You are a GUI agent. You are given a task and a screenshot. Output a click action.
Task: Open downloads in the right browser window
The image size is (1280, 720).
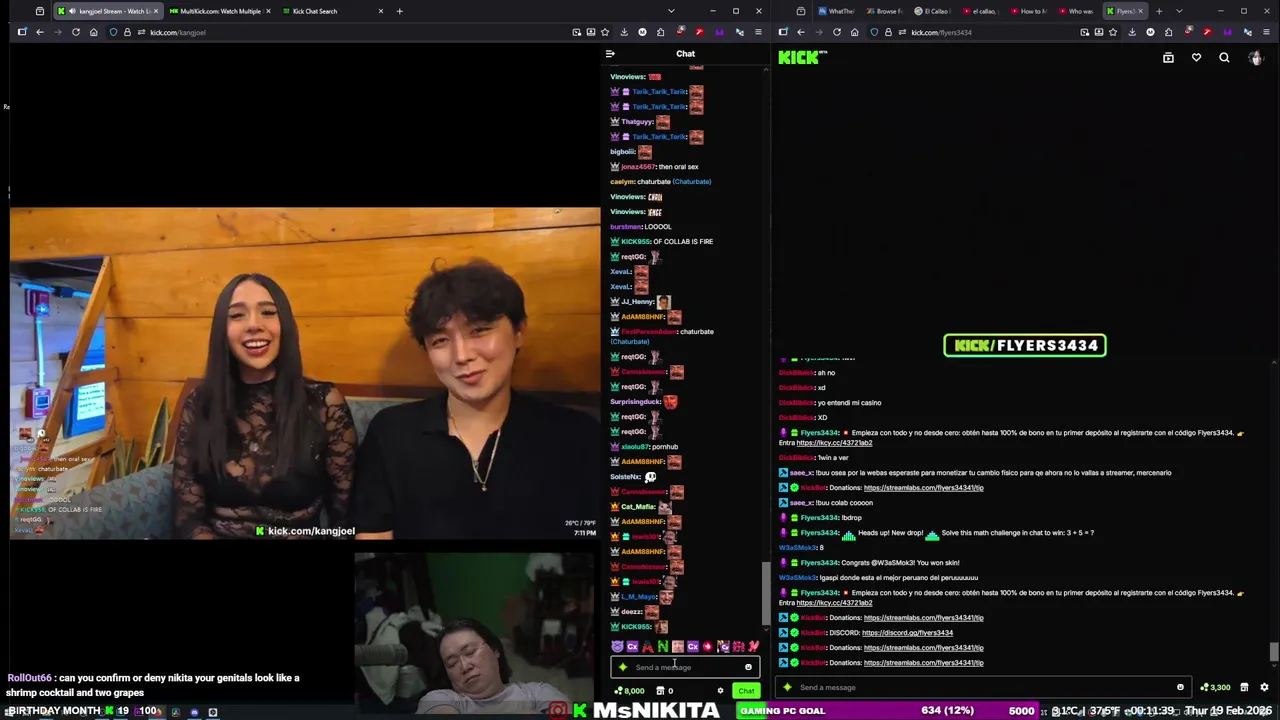click(1132, 32)
